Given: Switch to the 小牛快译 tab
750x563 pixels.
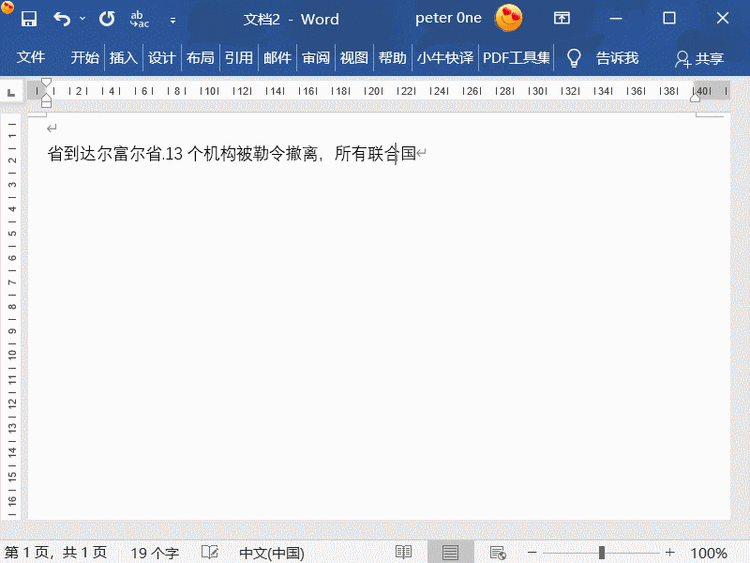Looking at the screenshot, I should click(445, 58).
